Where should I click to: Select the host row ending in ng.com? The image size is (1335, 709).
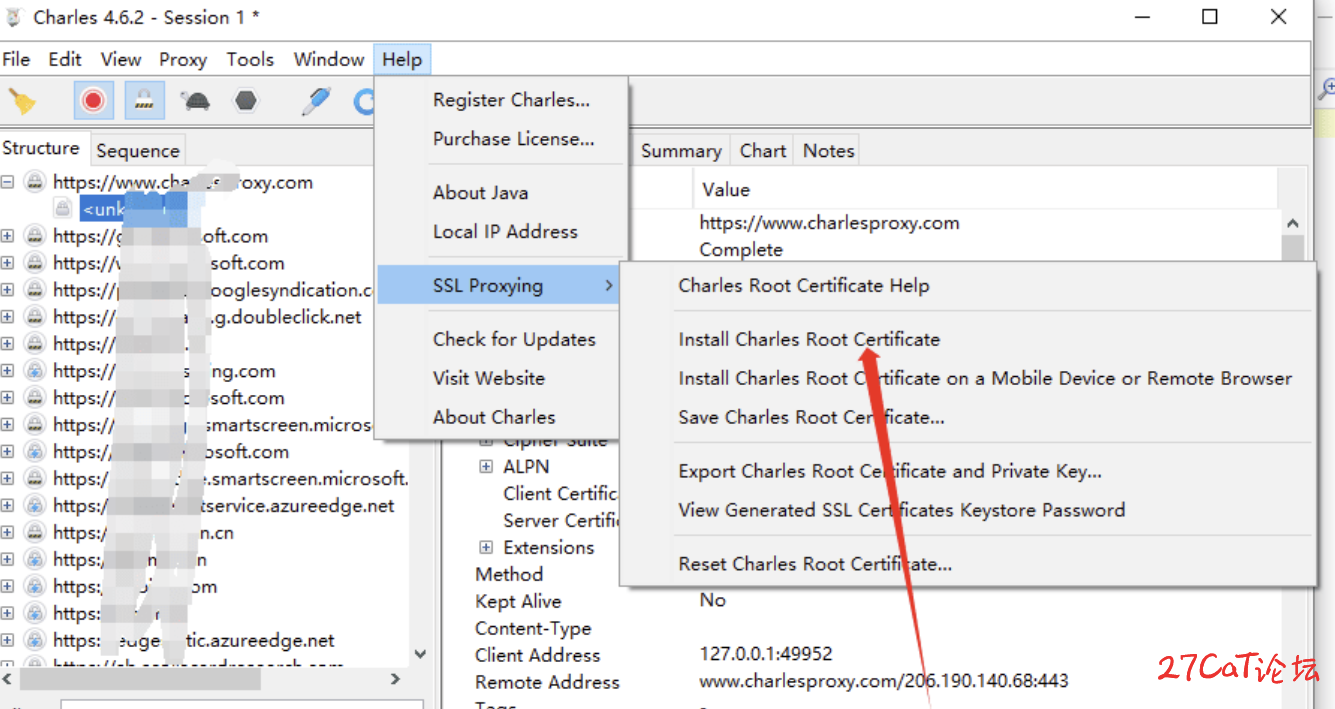click(164, 371)
